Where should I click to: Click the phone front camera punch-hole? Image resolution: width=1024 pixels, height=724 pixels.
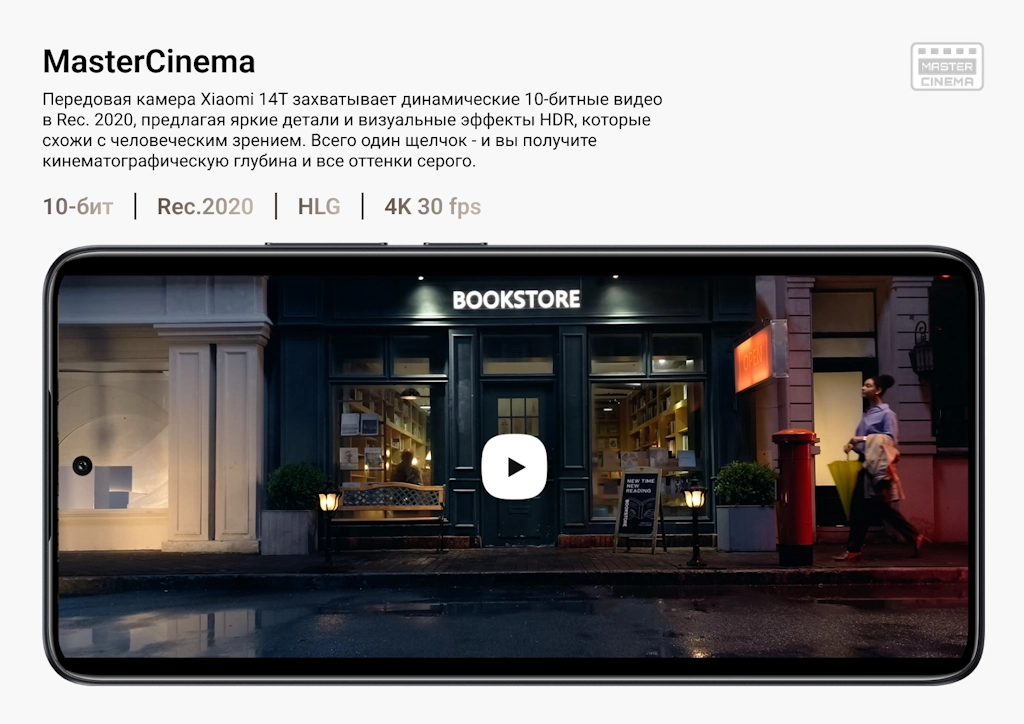[82, 465]
